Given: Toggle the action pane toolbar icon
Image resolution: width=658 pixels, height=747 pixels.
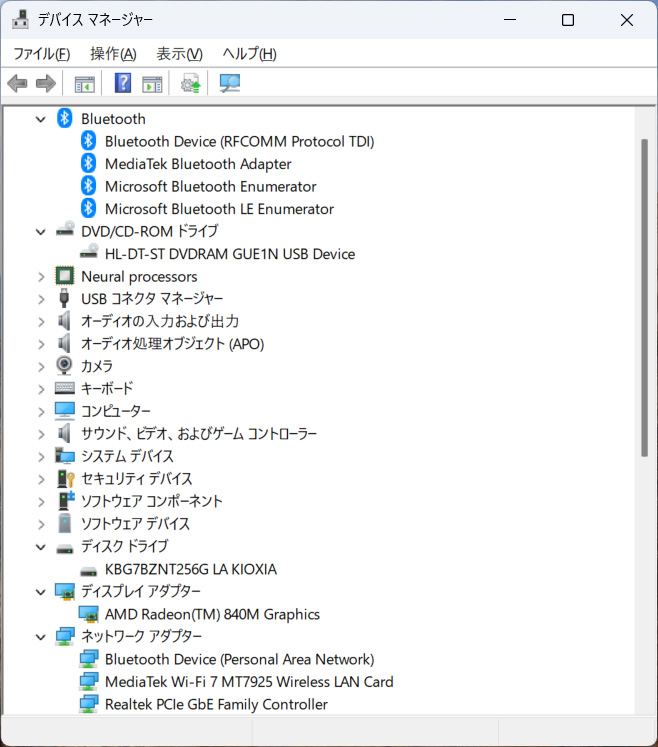Looking at the screenshot, I should 152,84.
